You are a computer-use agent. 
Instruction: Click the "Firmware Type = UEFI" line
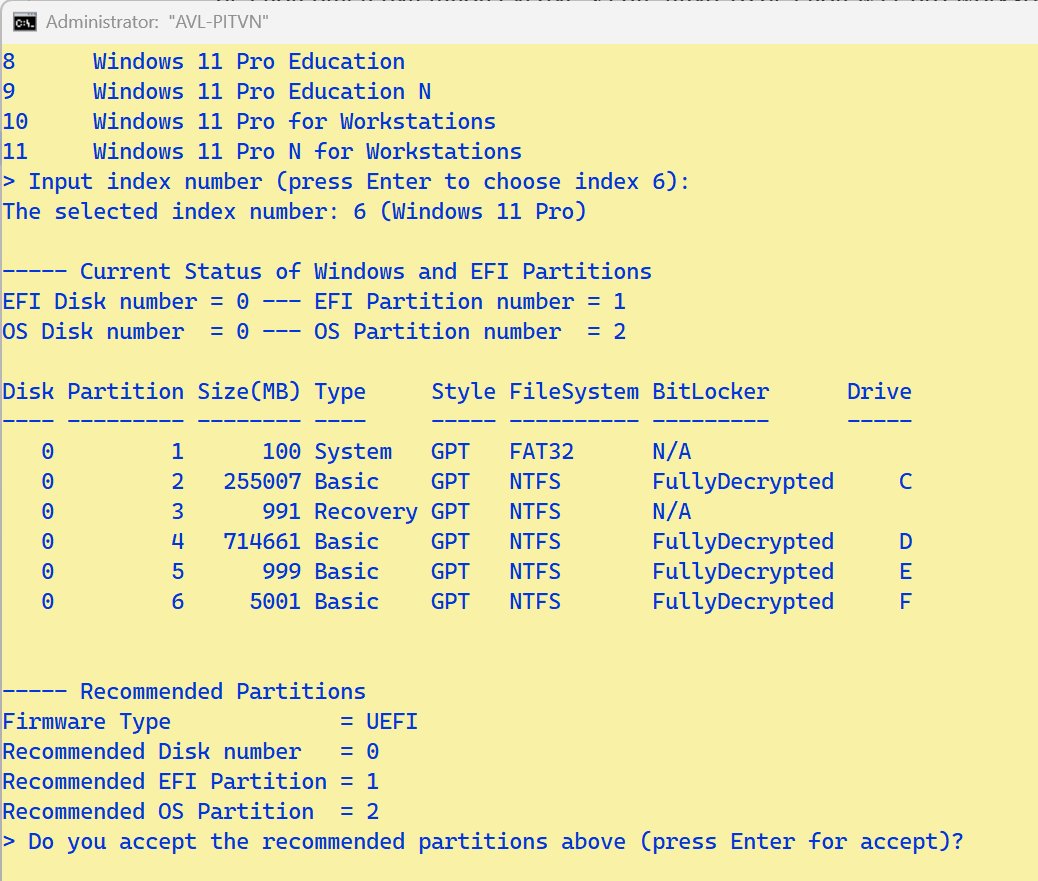pyautogui.click(x=210, y=722)
